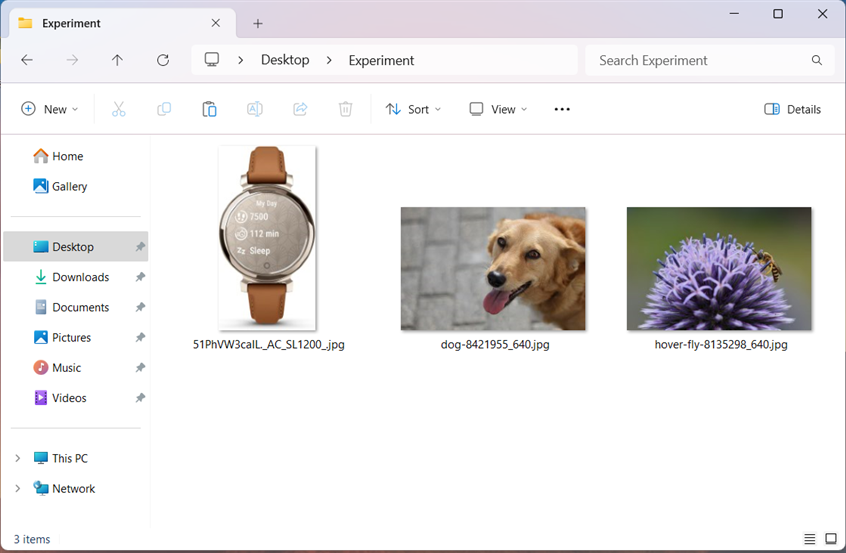Viewport: 846px width, 553px height.
Task: Open the New item menu button
Action: [49, 109]
